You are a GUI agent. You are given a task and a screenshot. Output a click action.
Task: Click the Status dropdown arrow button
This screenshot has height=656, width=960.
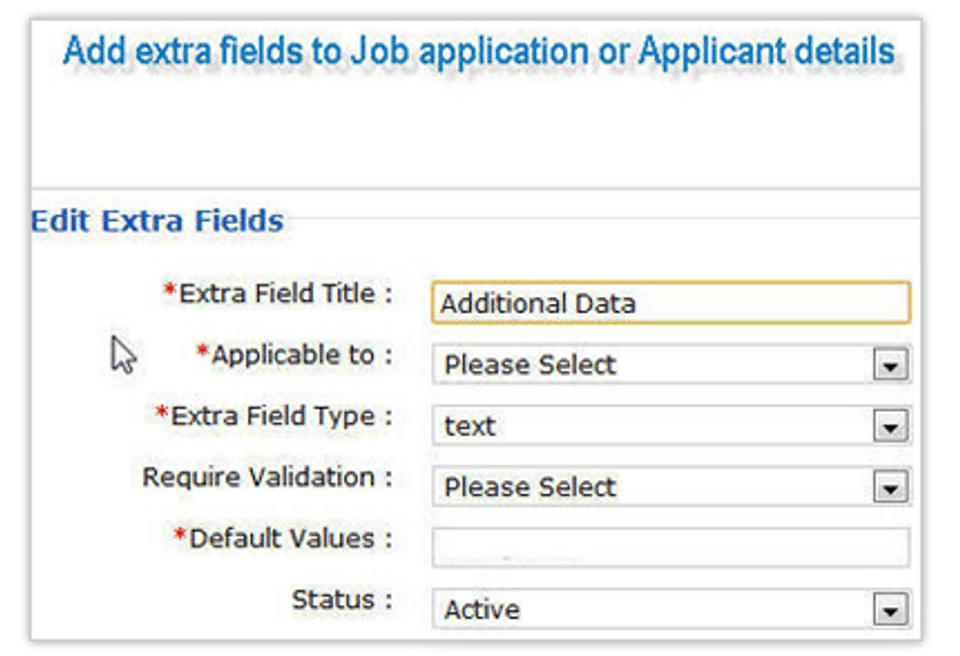[889, 610]
